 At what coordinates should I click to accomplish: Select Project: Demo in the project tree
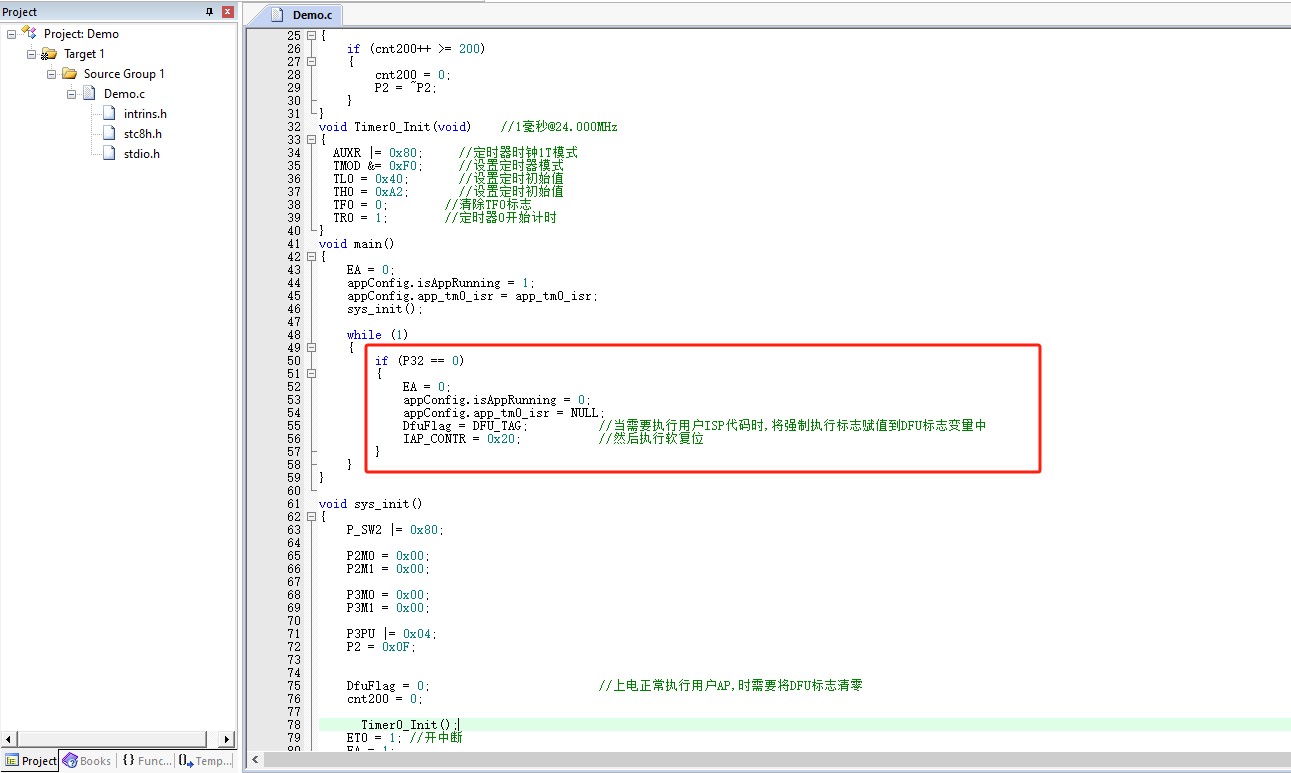coord(81,34)
